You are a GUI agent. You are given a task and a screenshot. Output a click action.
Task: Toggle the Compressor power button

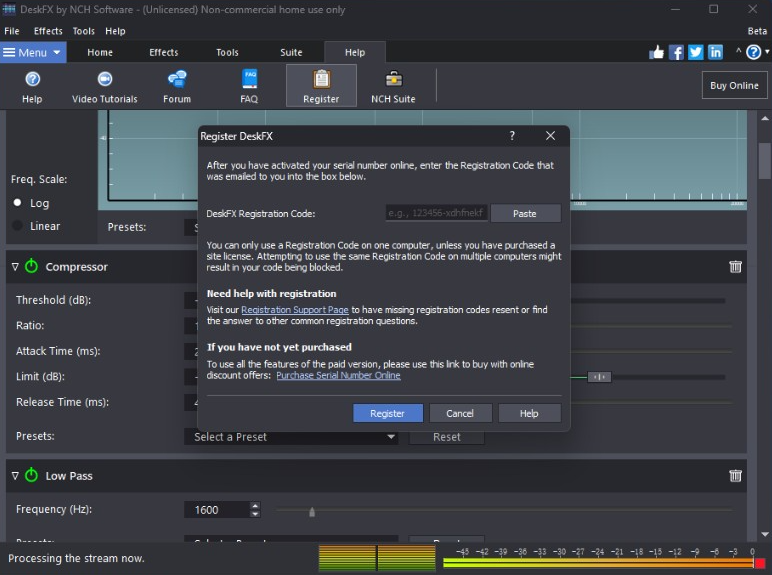[31, 267]
